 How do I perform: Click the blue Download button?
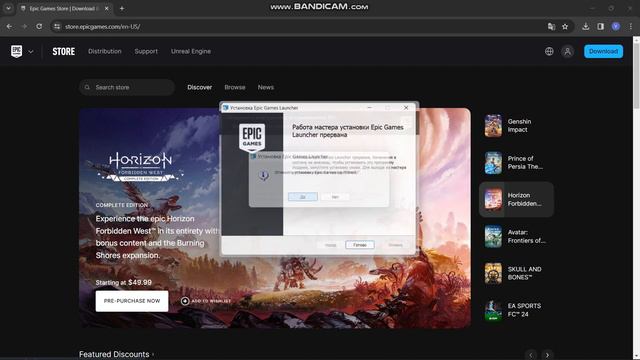[603, 51]
